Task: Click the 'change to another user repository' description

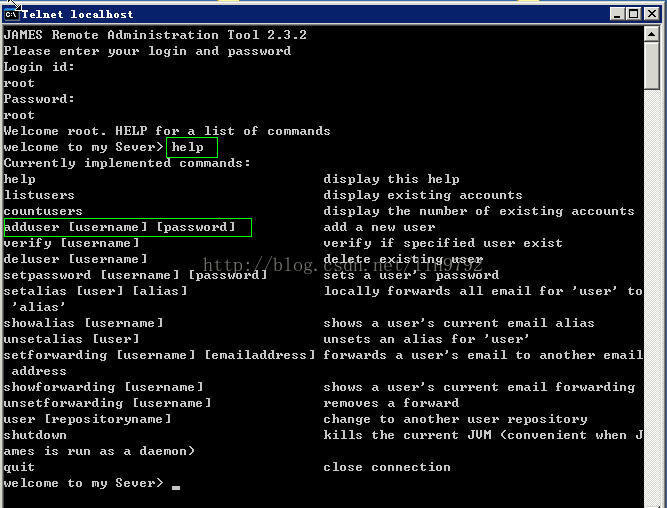Action: [455, 419]
